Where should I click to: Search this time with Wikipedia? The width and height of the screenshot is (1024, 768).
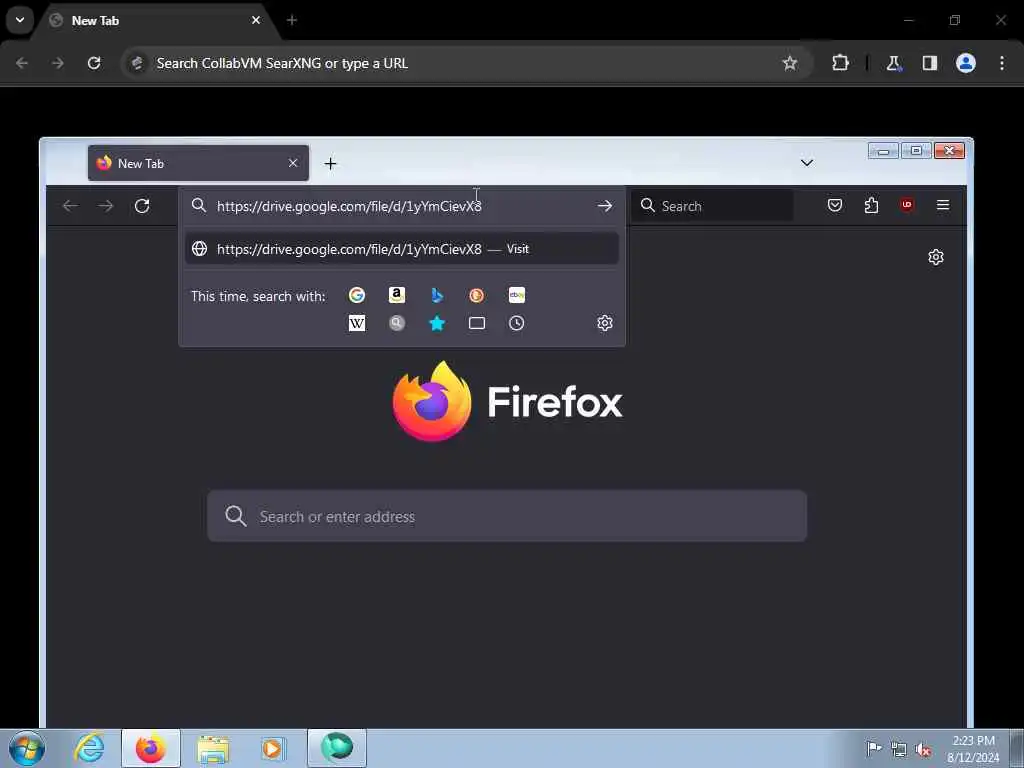357,323
